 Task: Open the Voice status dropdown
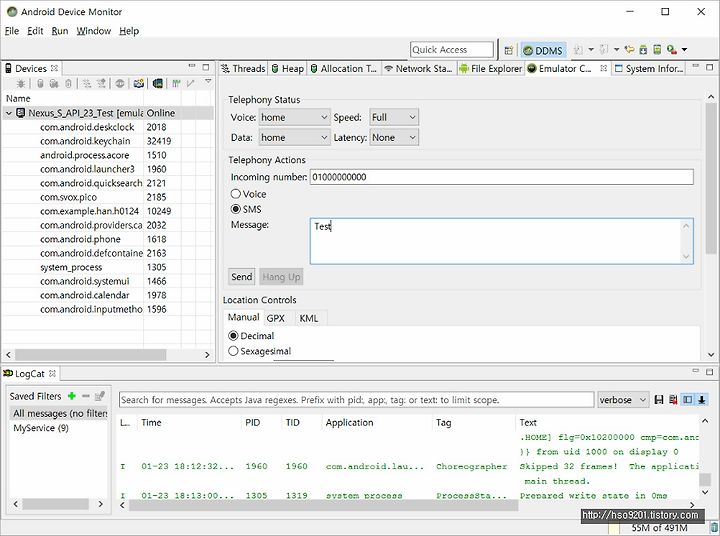[294, 117]
